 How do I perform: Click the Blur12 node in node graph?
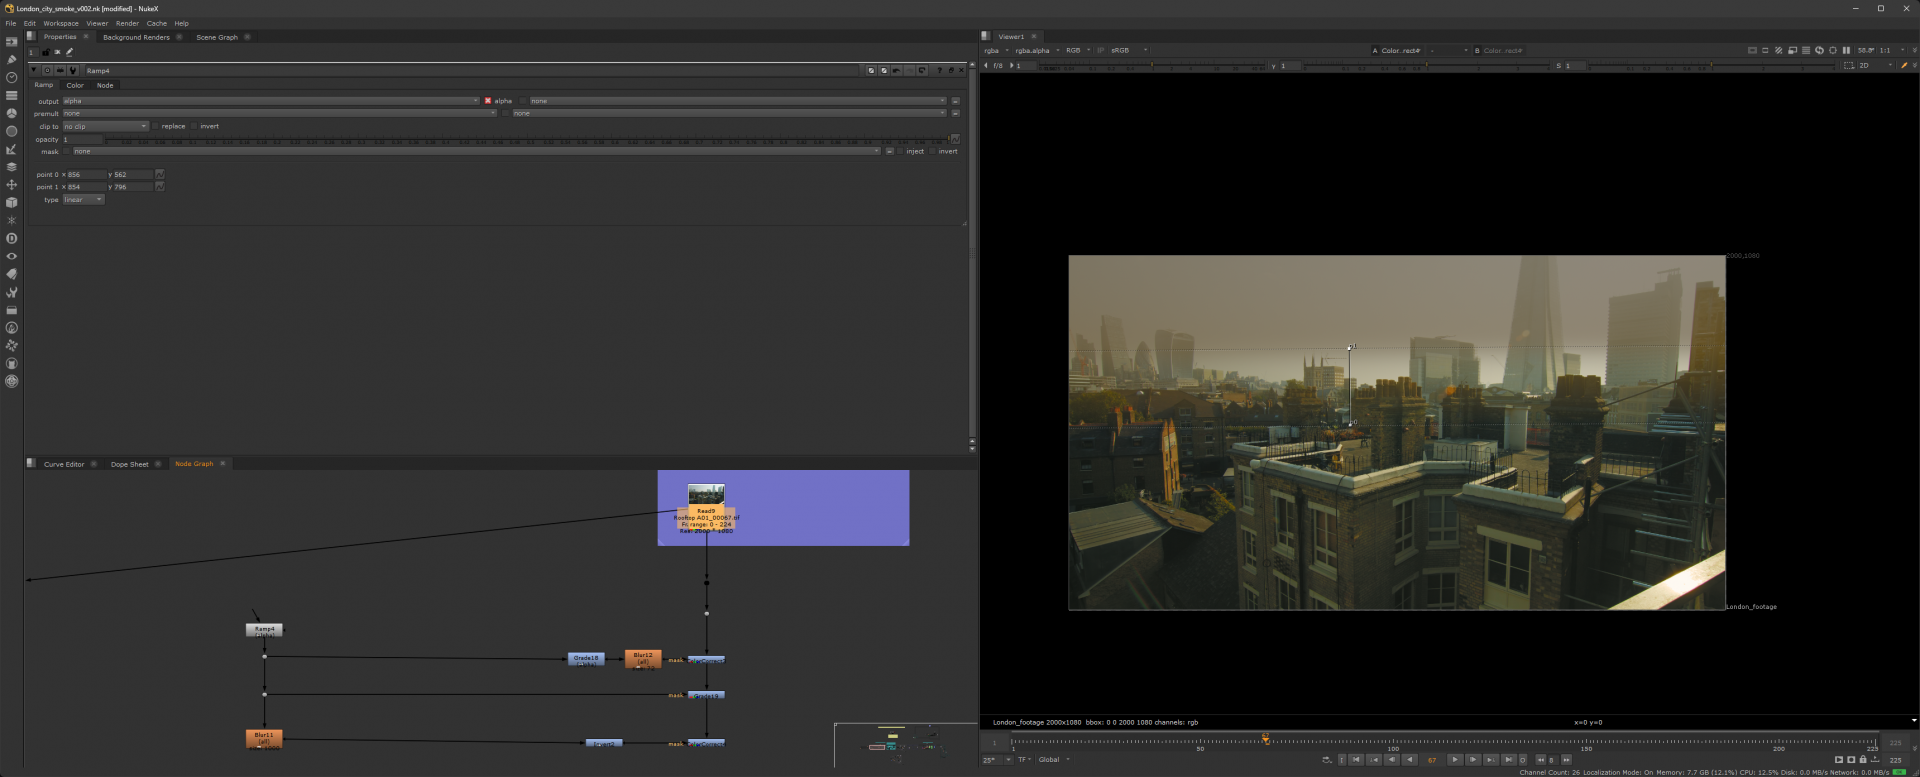click(642, 657)
